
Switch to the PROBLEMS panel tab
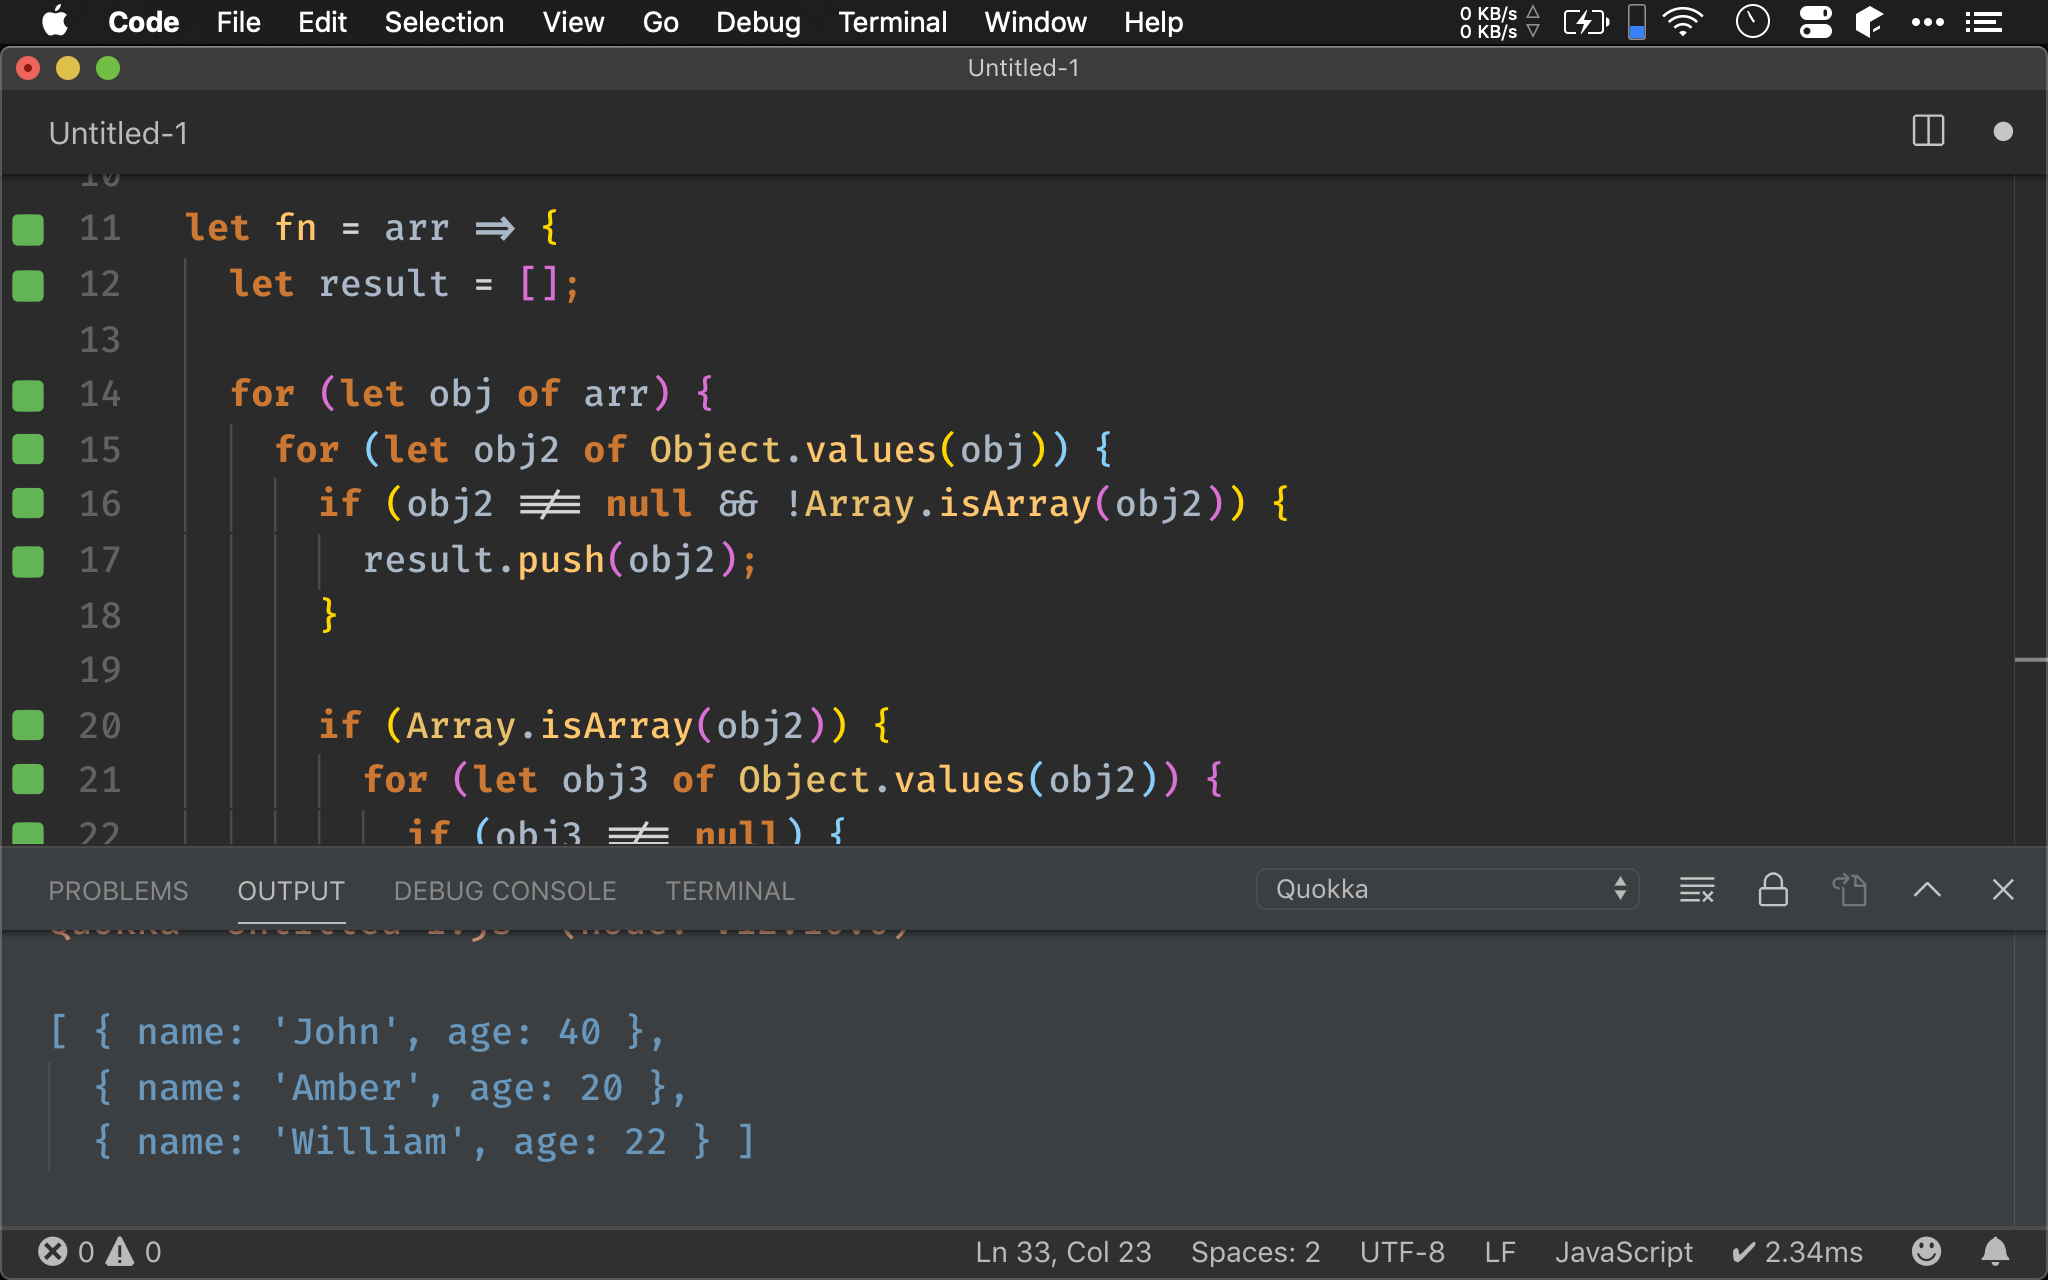tap(118, 890)
